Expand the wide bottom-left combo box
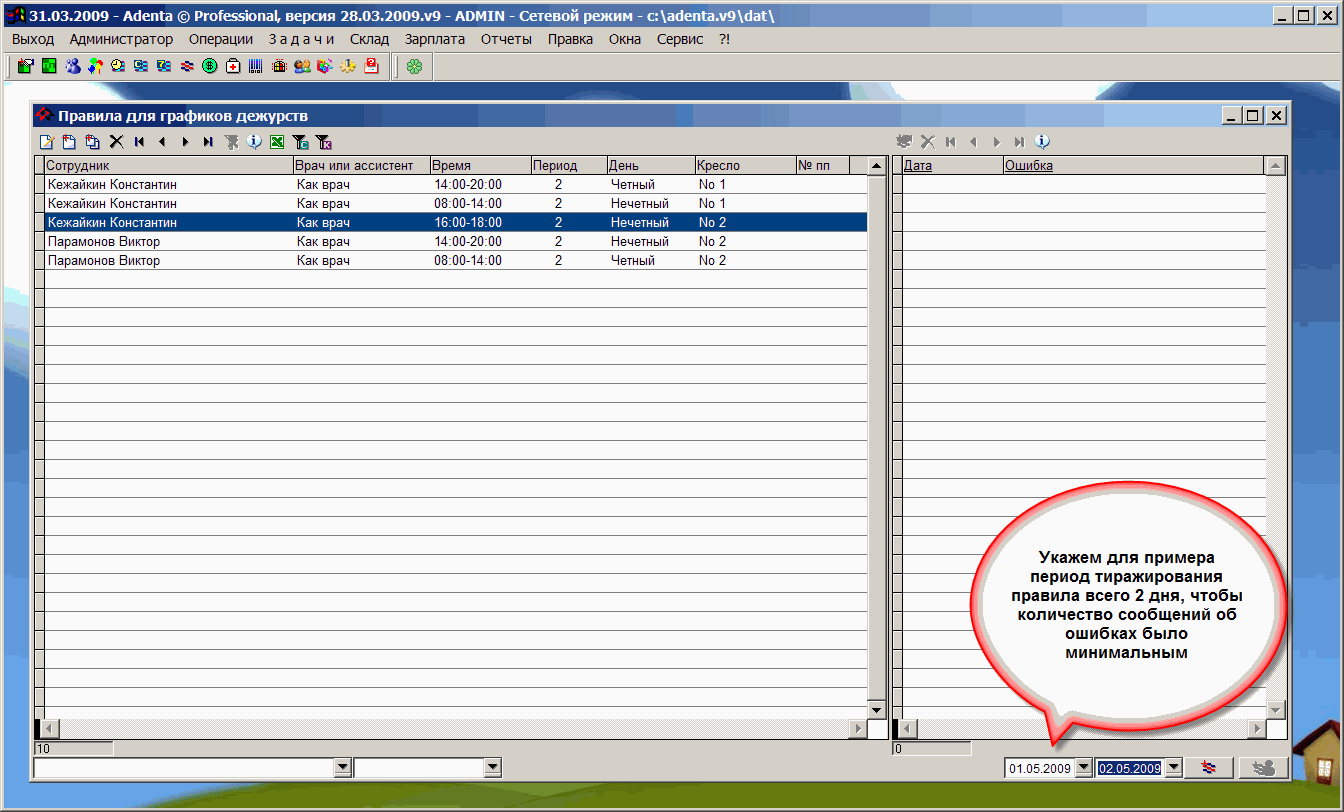This screenshot has width=1344, height=812. (x=343, y=767)
